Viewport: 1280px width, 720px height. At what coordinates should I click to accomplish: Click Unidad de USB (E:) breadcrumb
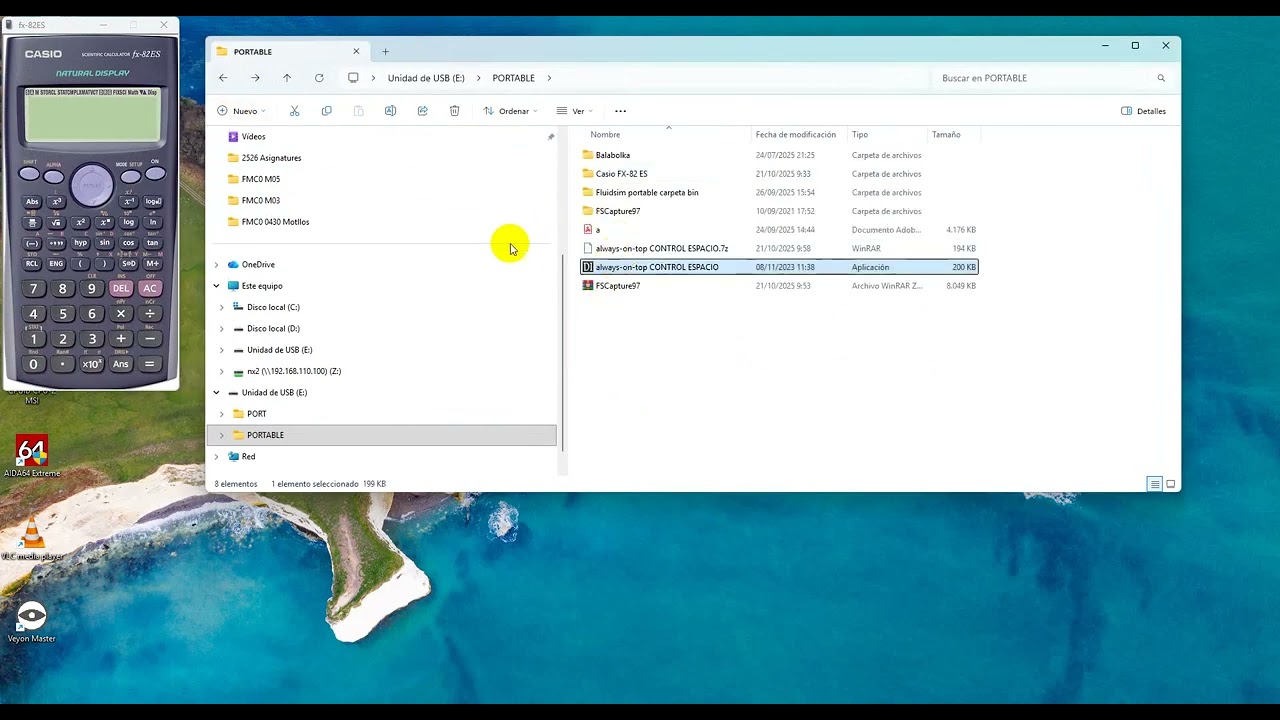(426, 78)
